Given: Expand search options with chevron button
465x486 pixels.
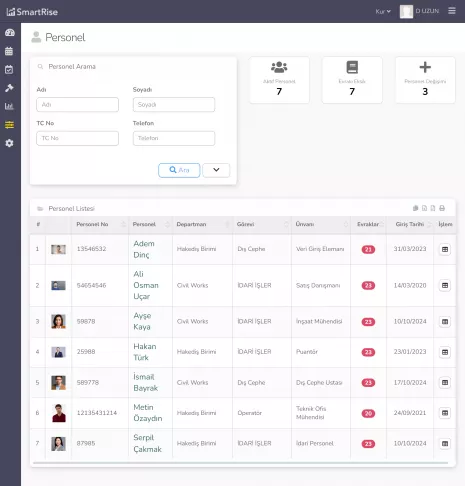Looking at the screenshot, I should pyautogui.click(x=216, y=170).
